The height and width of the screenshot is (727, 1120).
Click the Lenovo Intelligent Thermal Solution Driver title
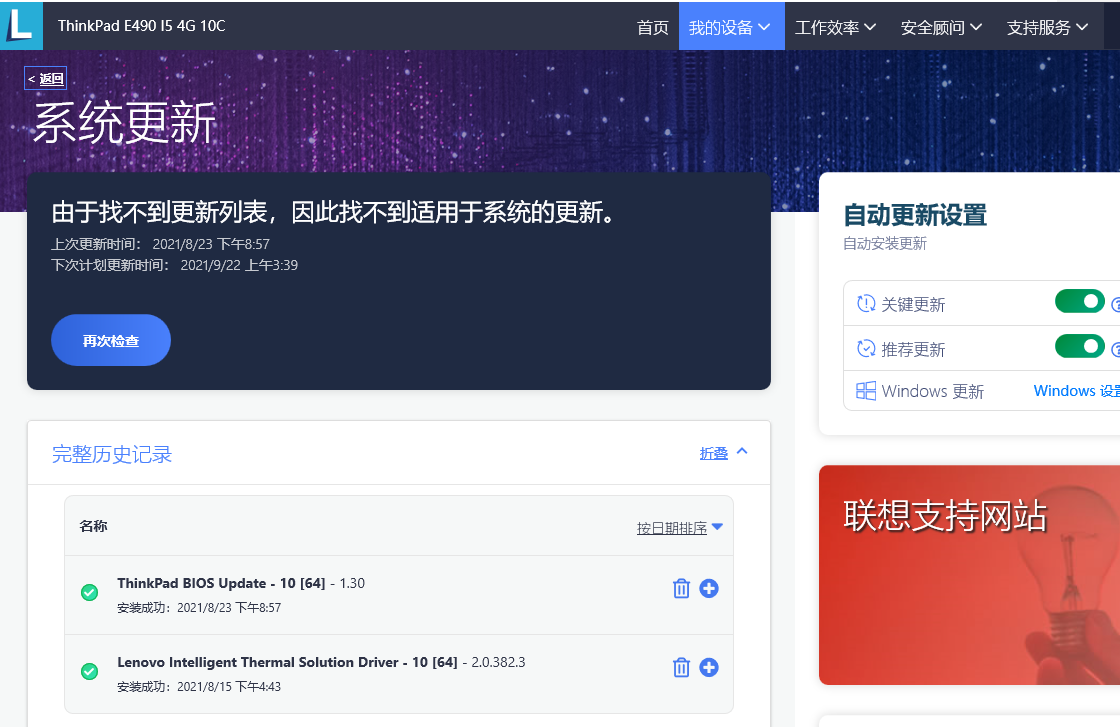(x=287, y=662)
